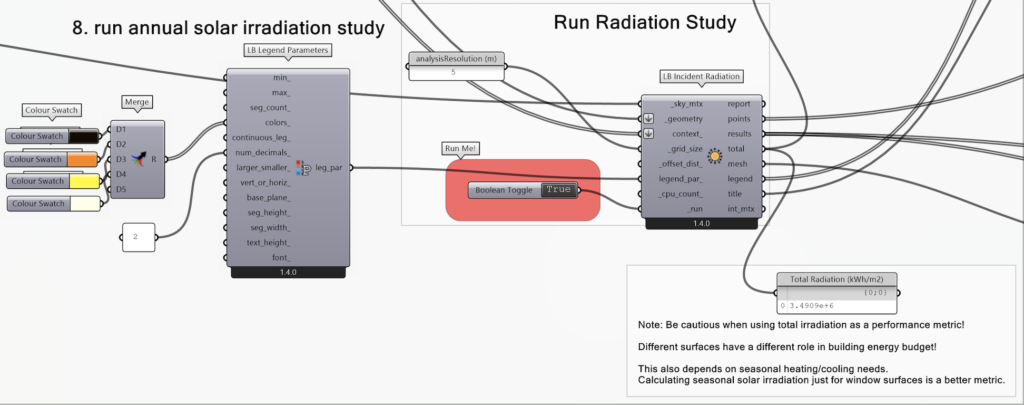1024x405 pixels.
Task: Toggle the Boolean Toggle True value
Action: click(x=559, y=190)
